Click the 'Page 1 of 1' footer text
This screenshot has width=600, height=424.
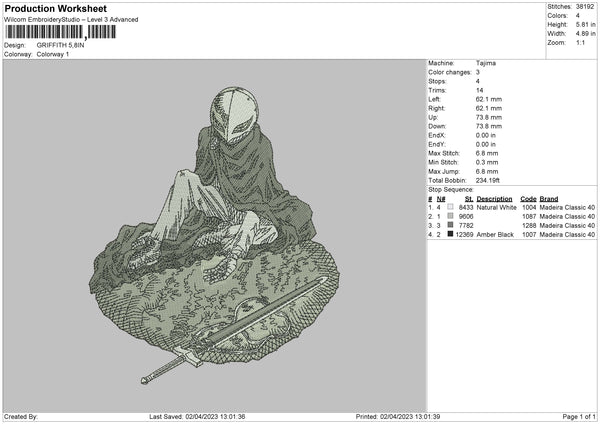click(579, 416)
